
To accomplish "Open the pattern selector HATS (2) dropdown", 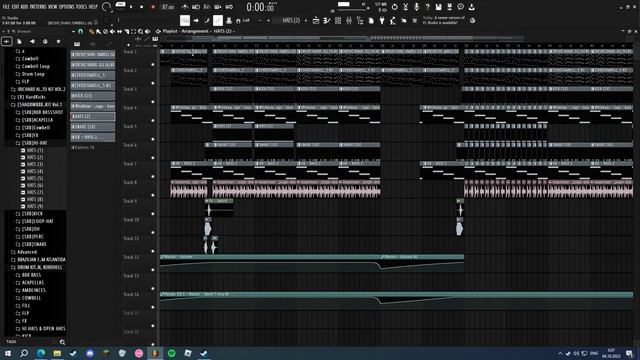I will [x=292, y=20].
